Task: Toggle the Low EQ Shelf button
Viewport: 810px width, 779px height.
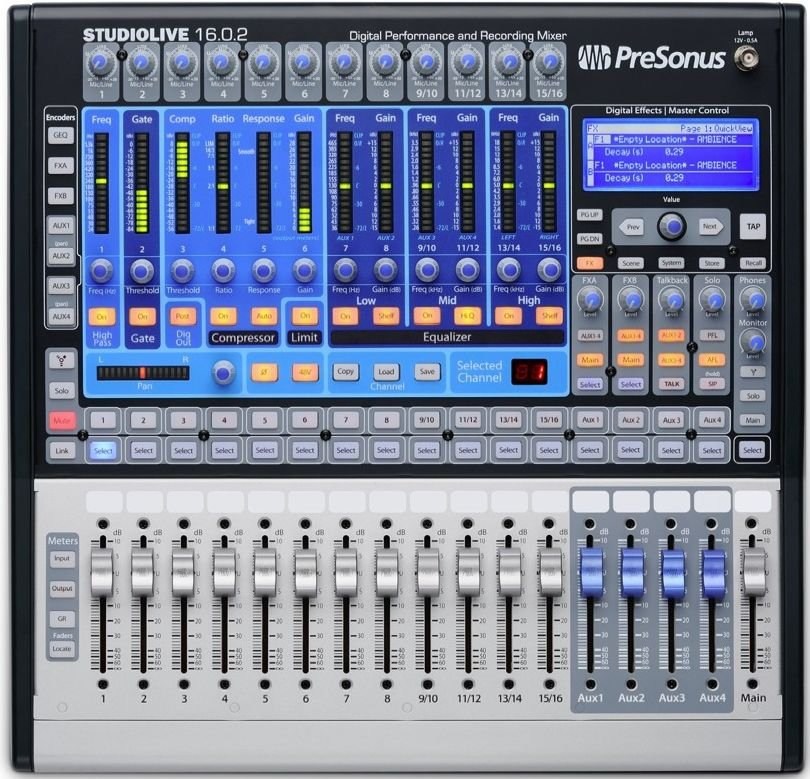Action: pyautogui.click(x=386, y=316)
